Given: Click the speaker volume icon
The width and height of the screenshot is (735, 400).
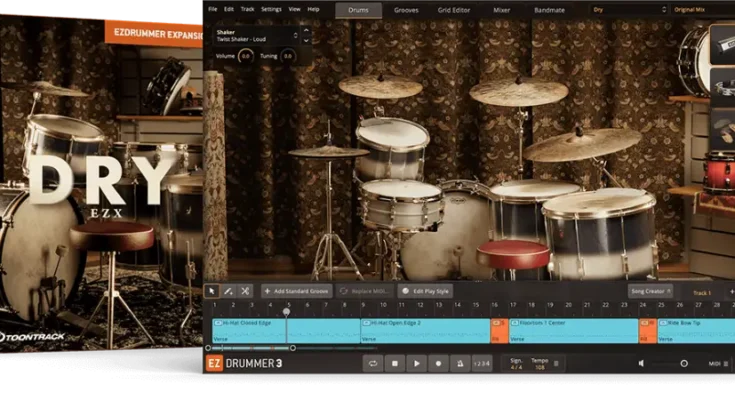Looking at the screenshot, I should (642, 363).
